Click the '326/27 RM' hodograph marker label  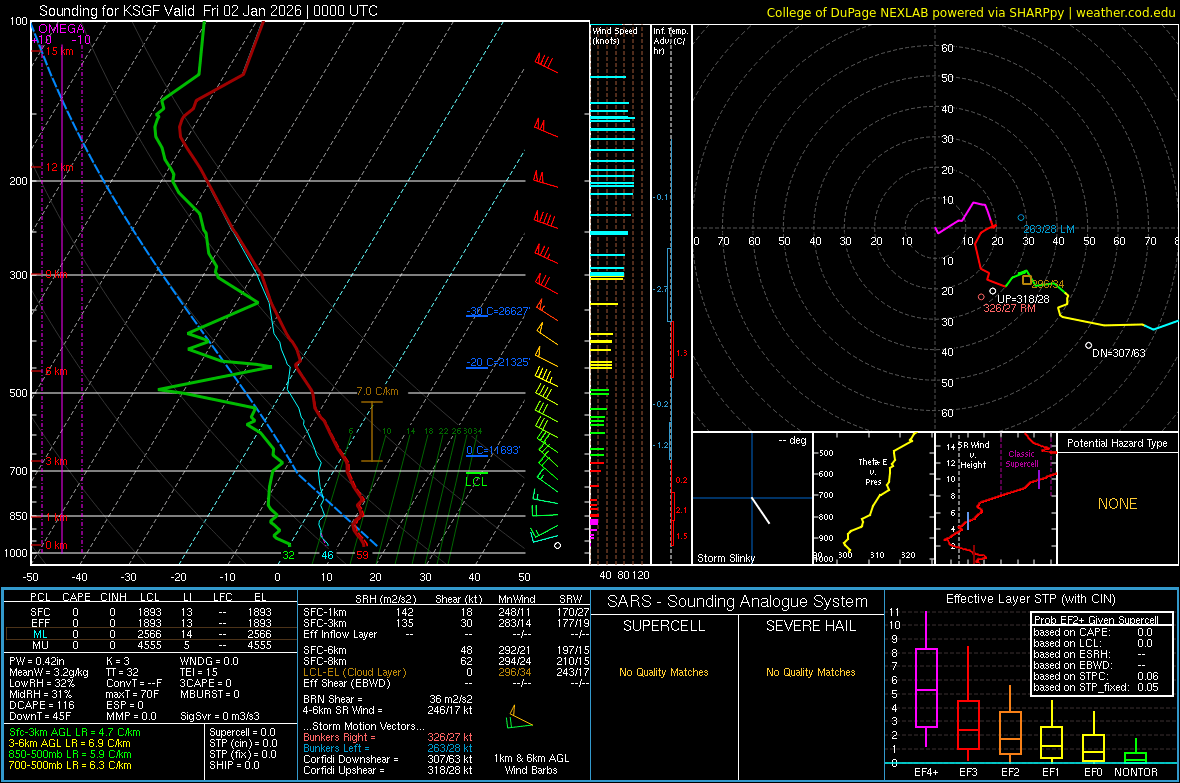pyautogui.click(x=1009, y=309)
